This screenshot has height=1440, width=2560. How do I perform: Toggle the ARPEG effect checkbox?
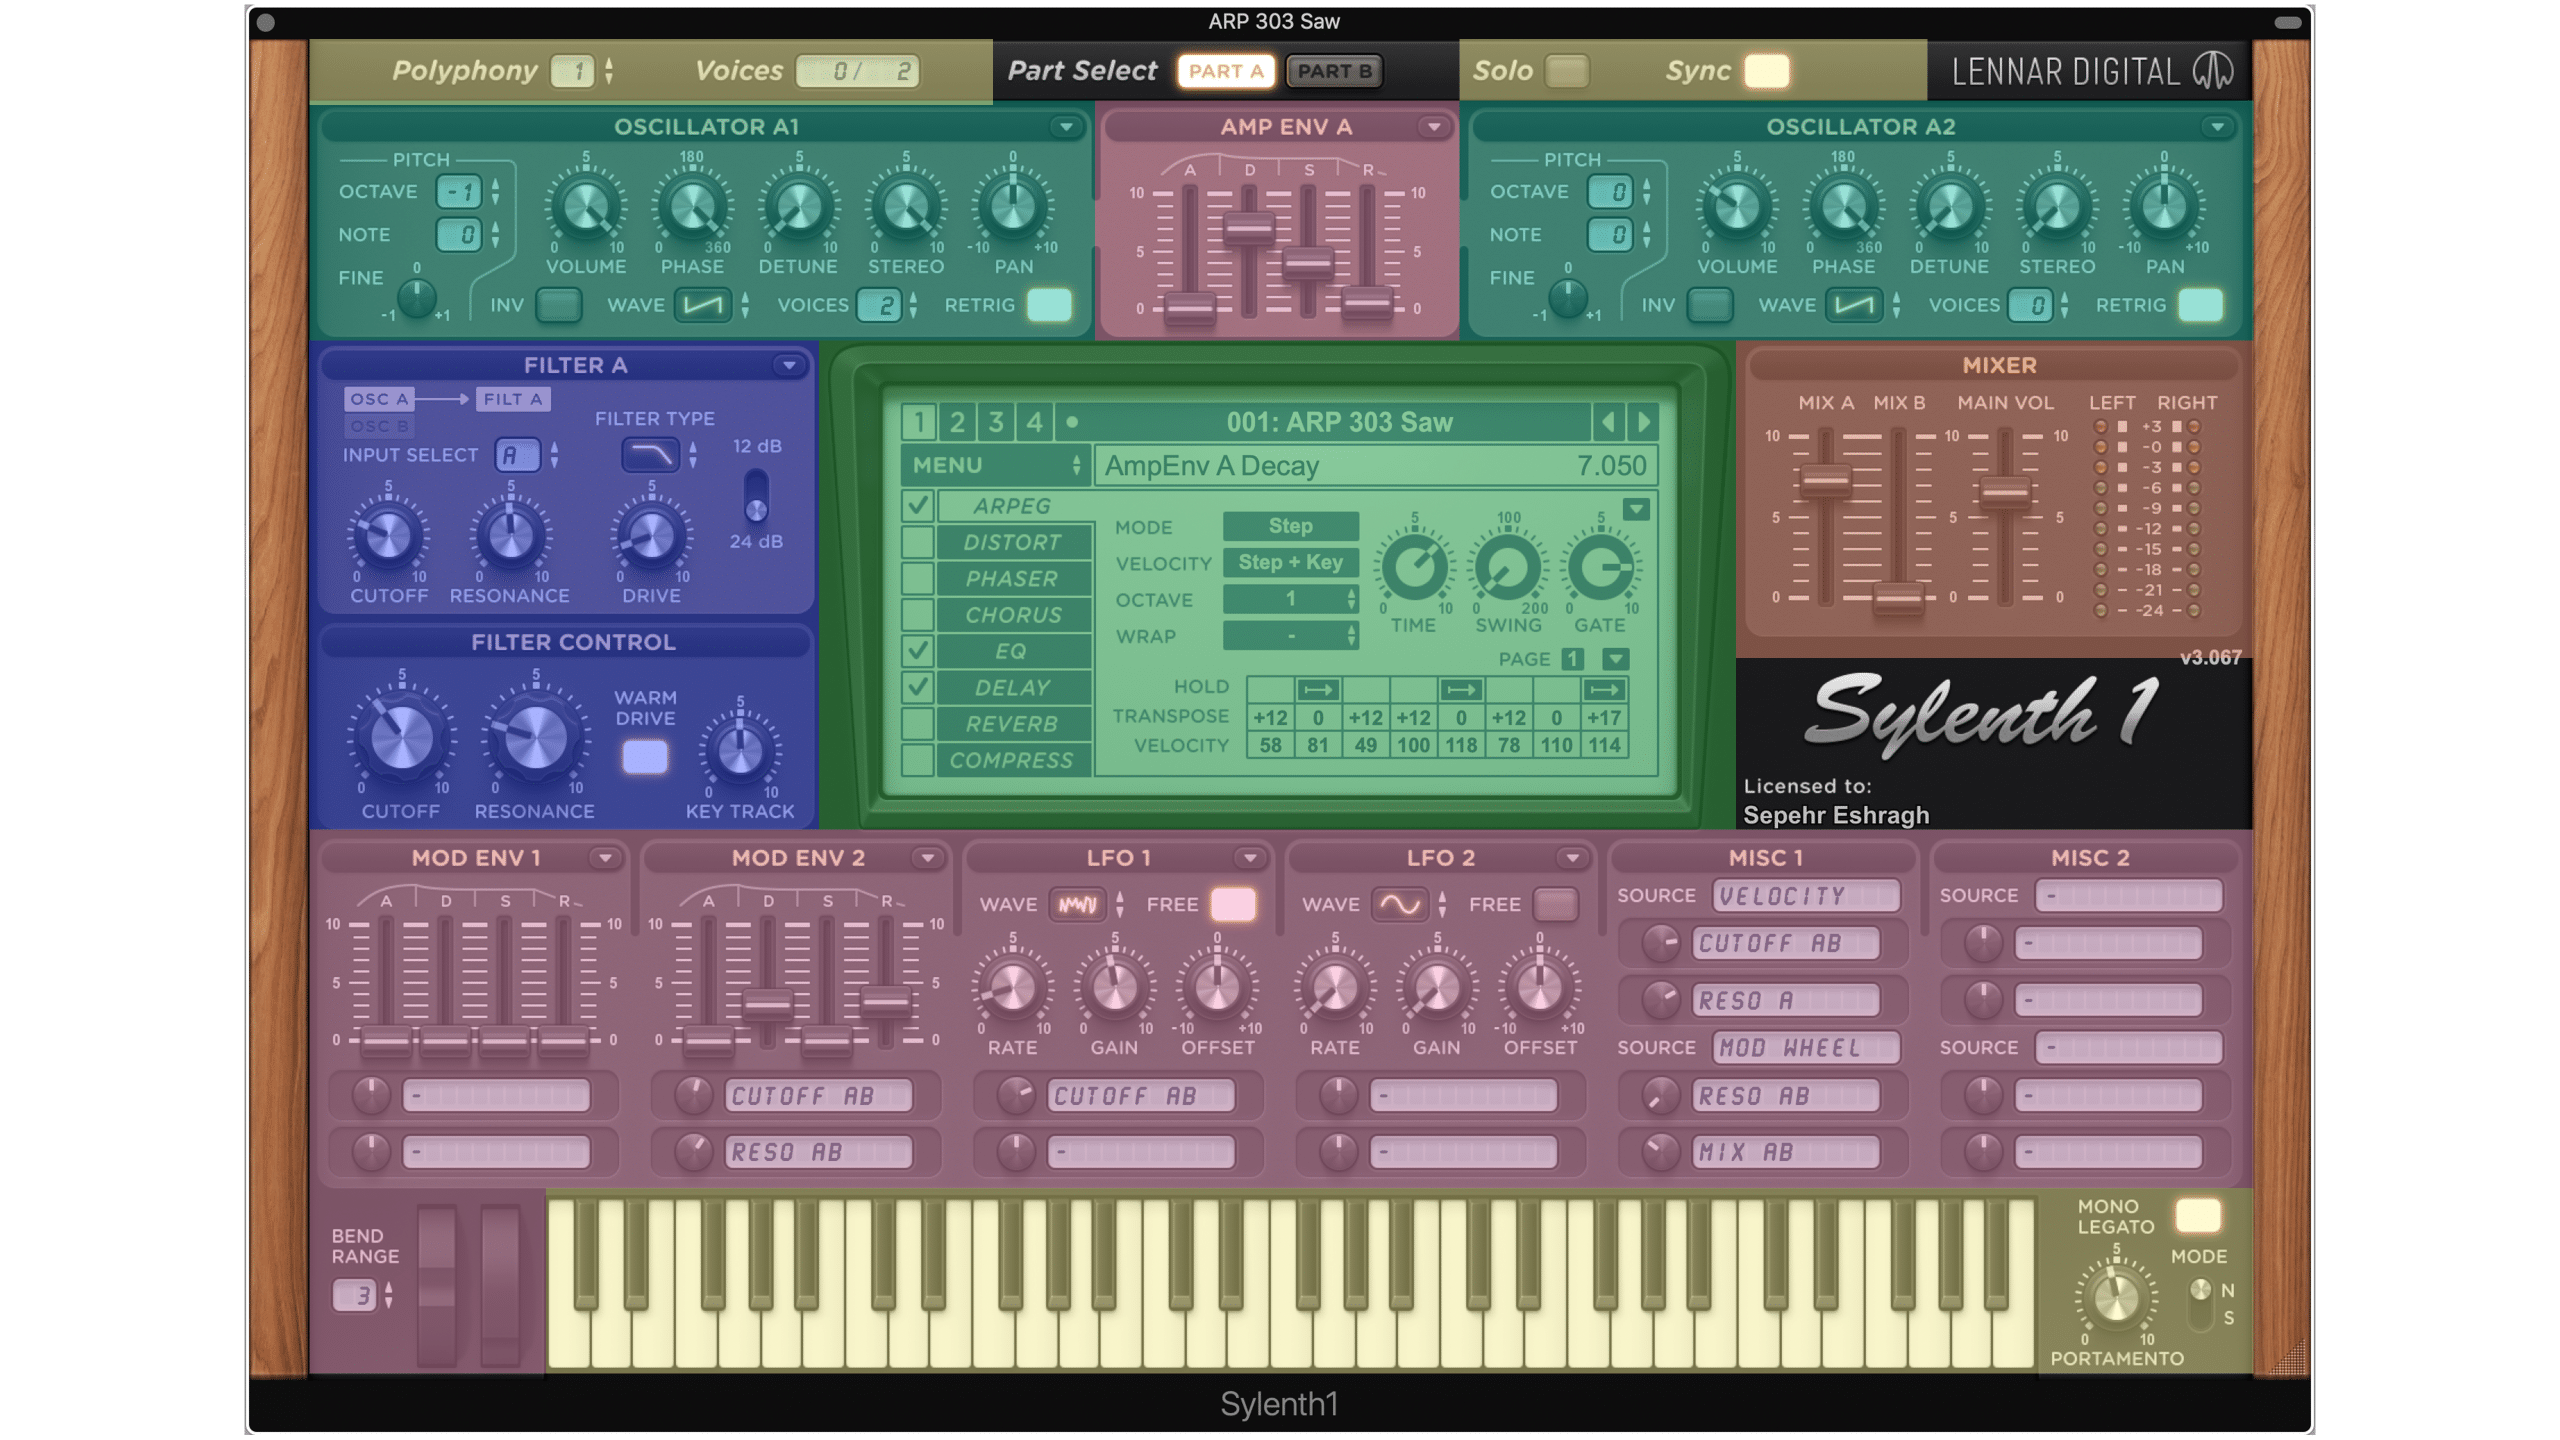point(918,505)
